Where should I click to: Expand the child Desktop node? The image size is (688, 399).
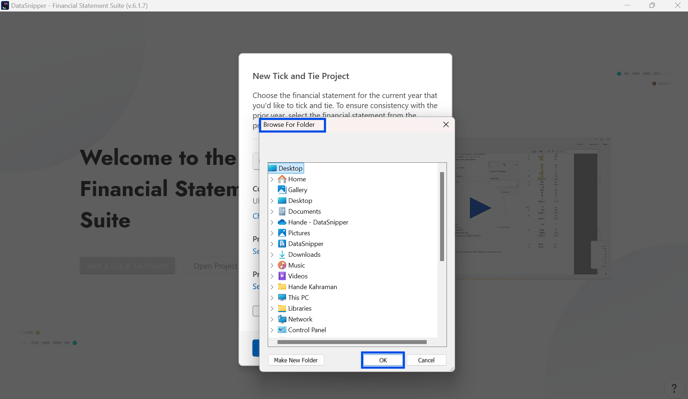coord(272,201)
